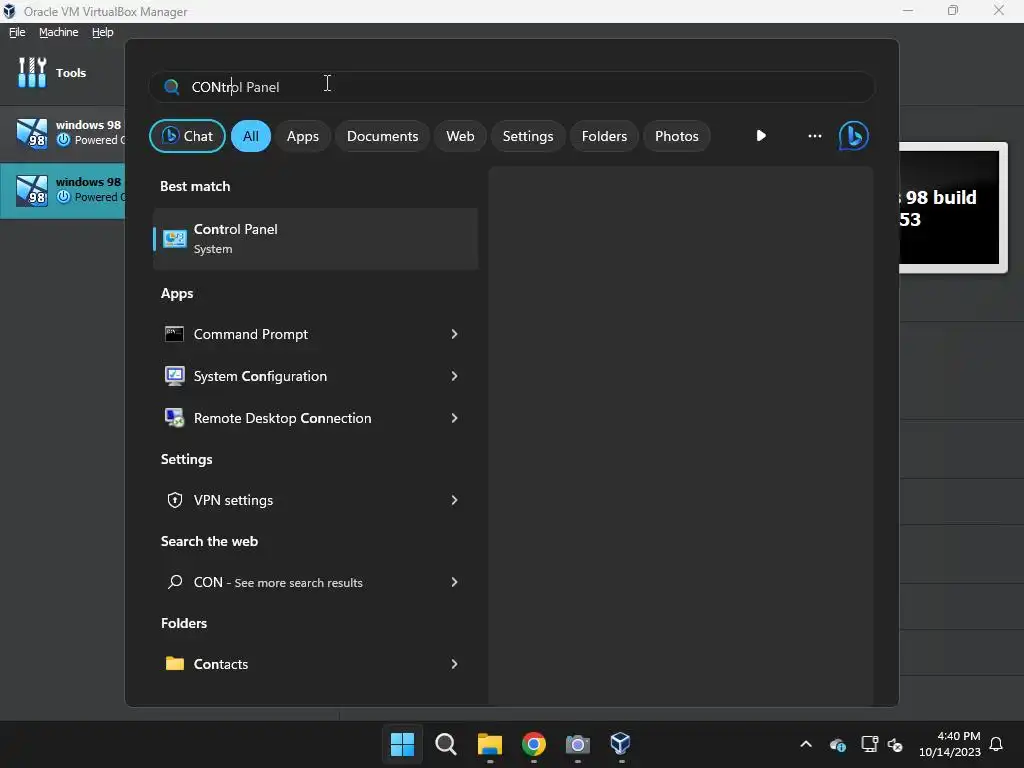The width and height of the screenshot is (1024, 768).
Task: Expand System Configuration result chevron
Action: (x=455, y=376)
